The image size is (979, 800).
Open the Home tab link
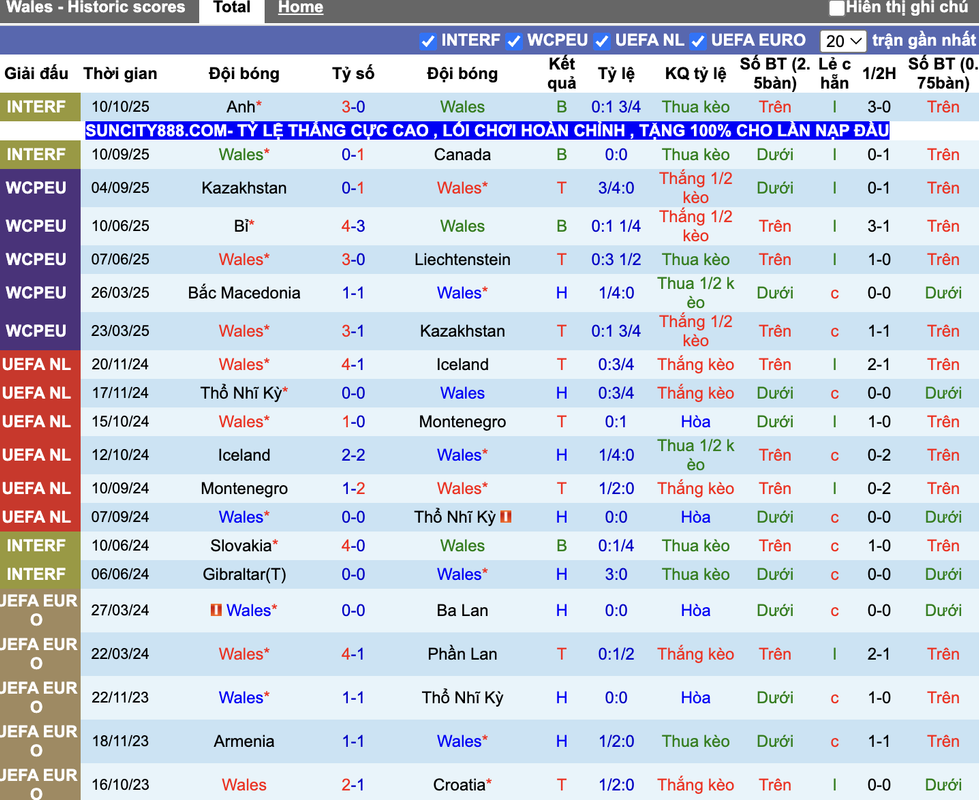point(300,8)
